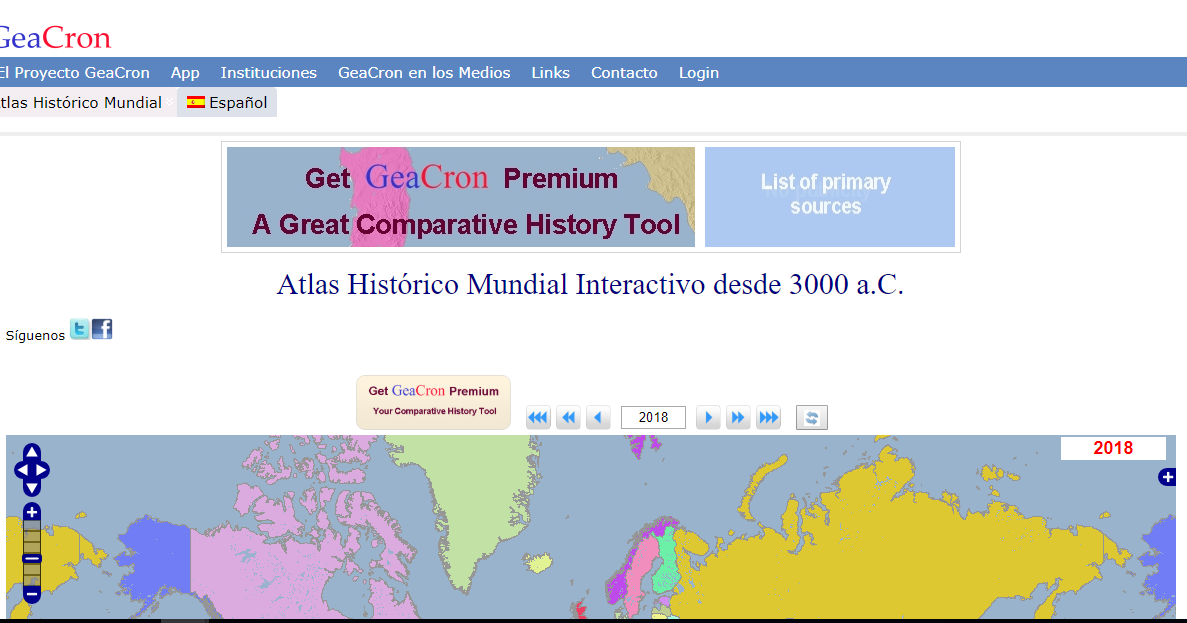Click the double-arrow decade back control
This screenshot has height=623, width=1187.
click(568, 417)
